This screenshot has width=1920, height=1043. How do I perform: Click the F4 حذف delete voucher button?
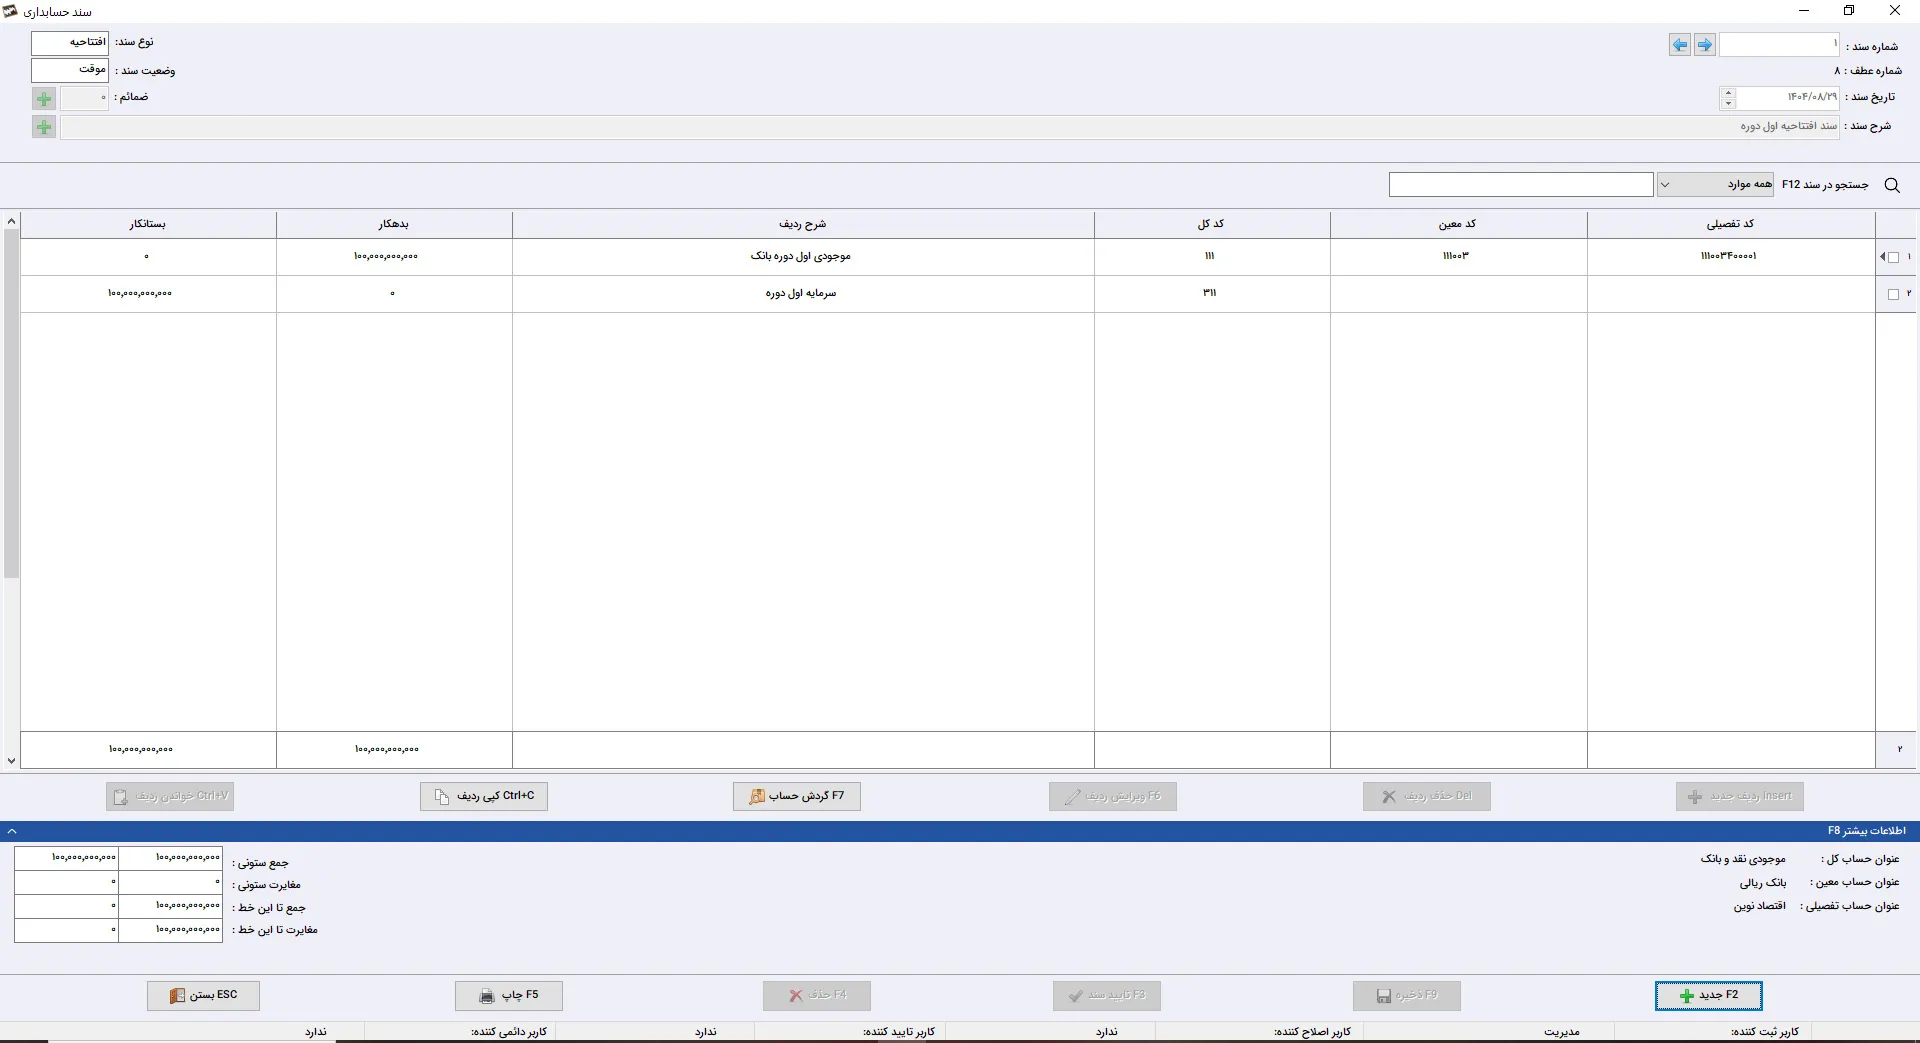tap(817, 995)
